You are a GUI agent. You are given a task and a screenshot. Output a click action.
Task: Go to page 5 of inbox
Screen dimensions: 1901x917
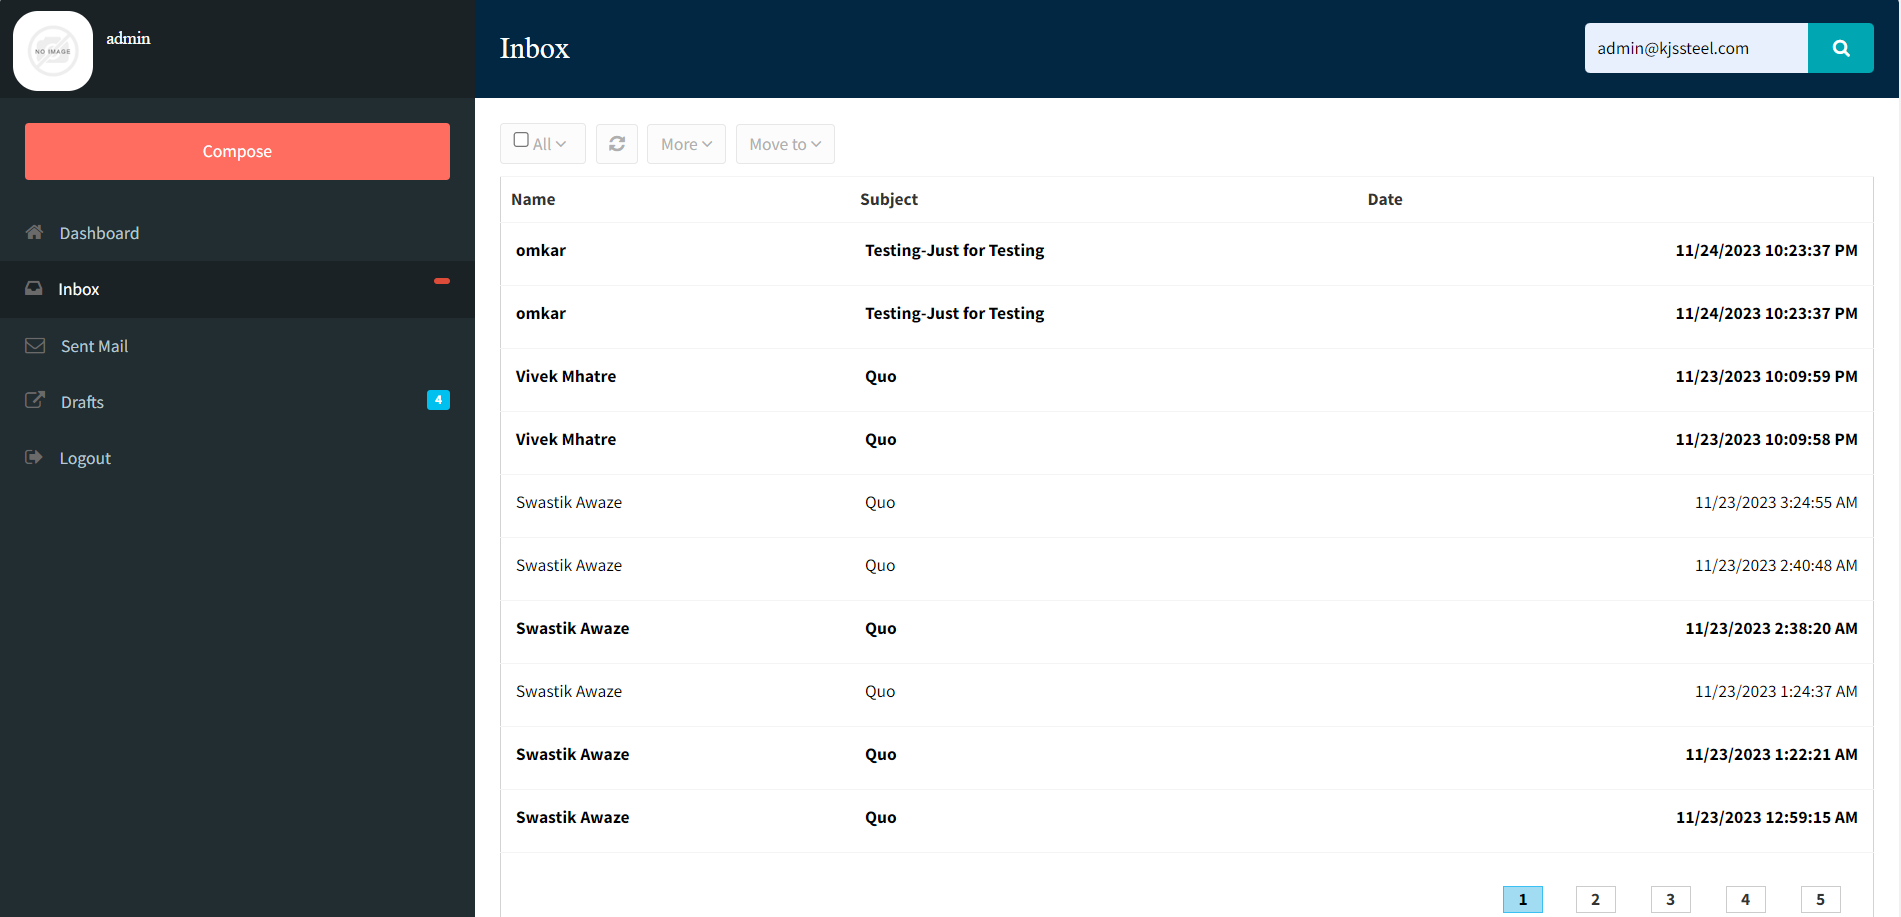click(x=1821, y=899)
